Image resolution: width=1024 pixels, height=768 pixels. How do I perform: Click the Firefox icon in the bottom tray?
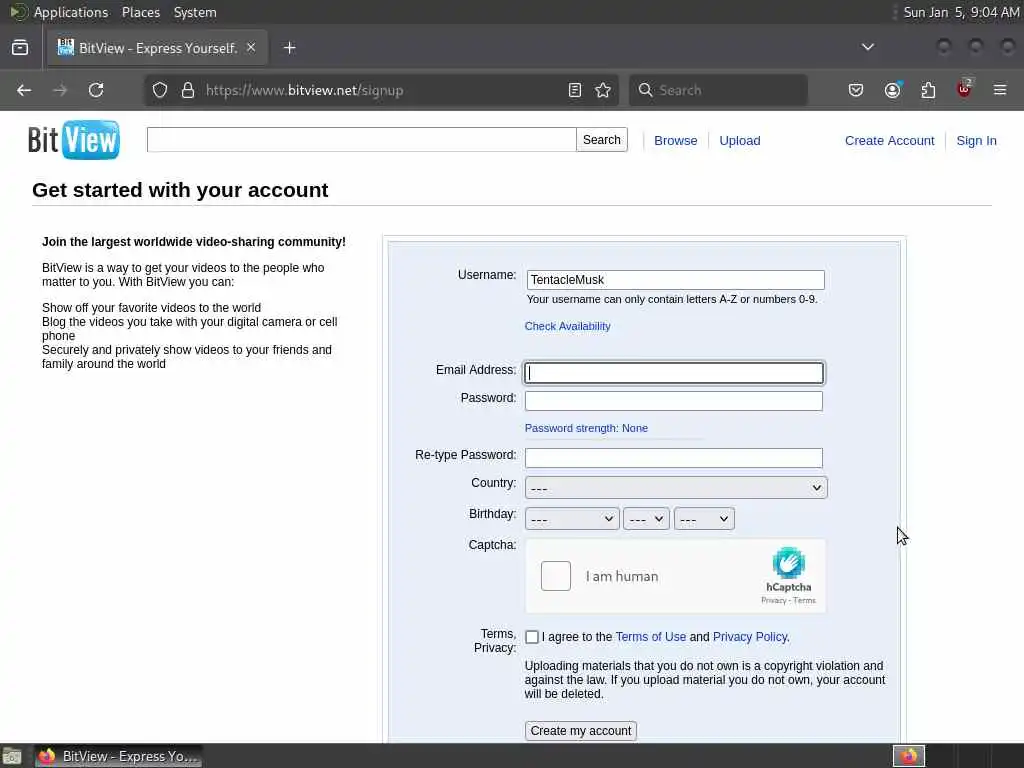pos(909,756)
